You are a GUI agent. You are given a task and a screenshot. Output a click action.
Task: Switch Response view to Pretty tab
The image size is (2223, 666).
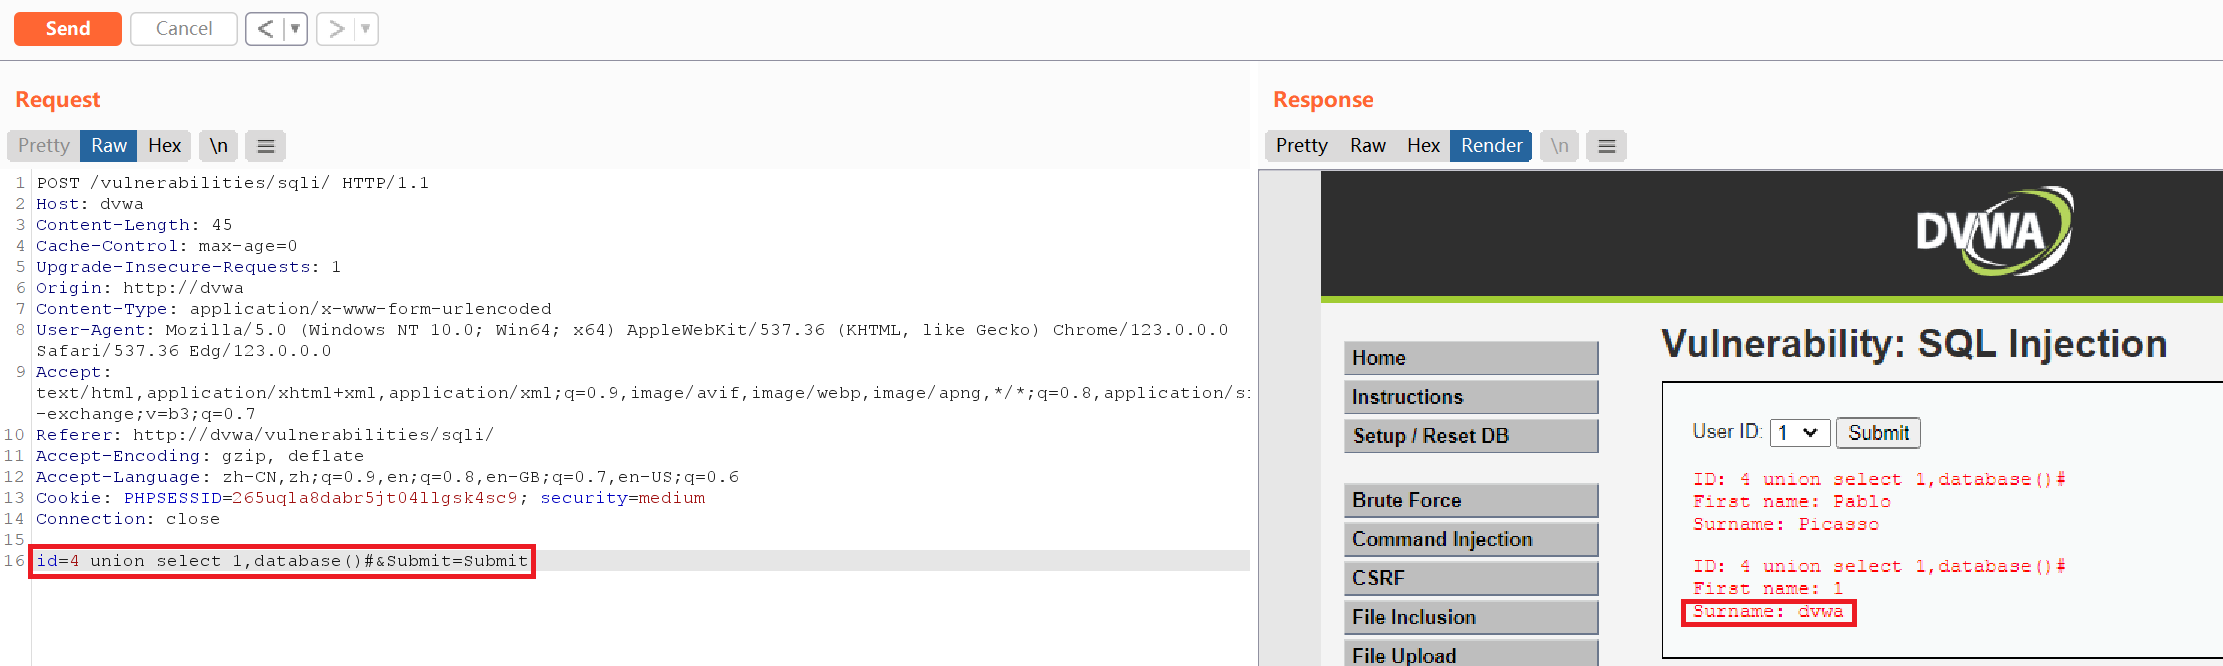click(x=1302, y=146)
